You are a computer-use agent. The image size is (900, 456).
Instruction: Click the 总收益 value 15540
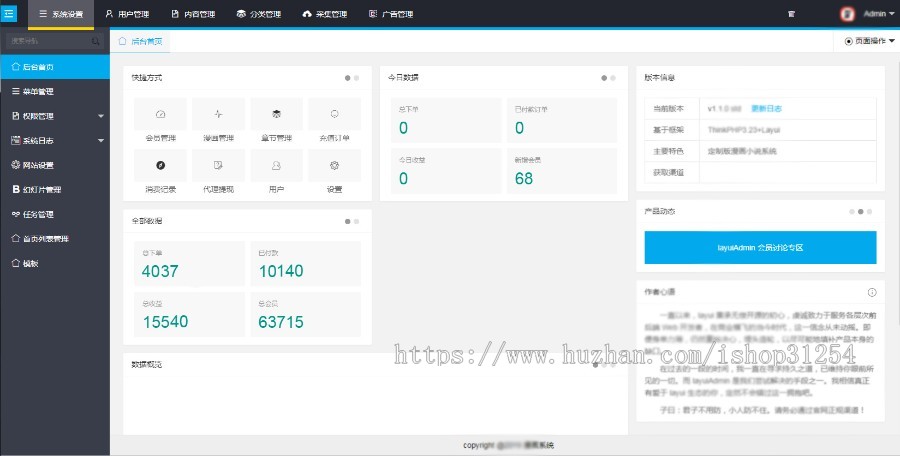point(165,322)
